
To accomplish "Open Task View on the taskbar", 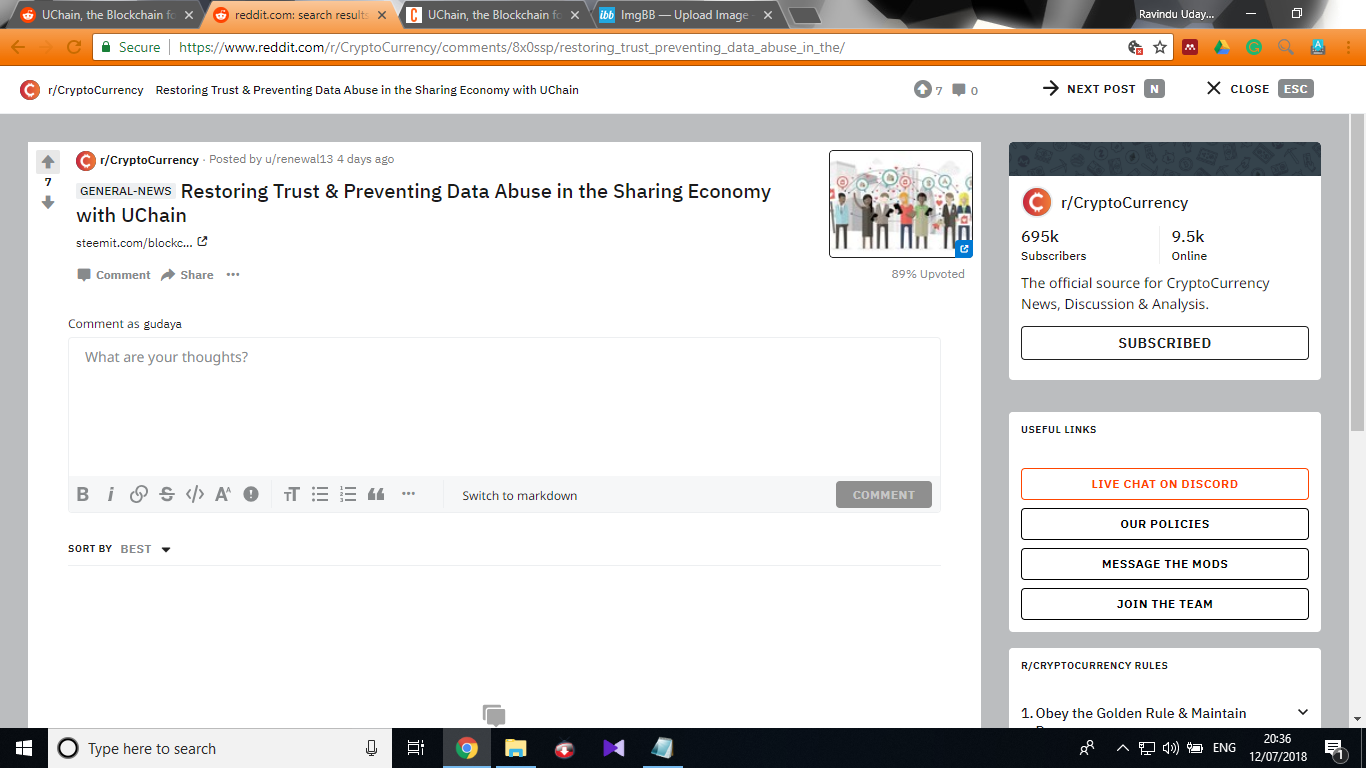I will click(417, 748).
